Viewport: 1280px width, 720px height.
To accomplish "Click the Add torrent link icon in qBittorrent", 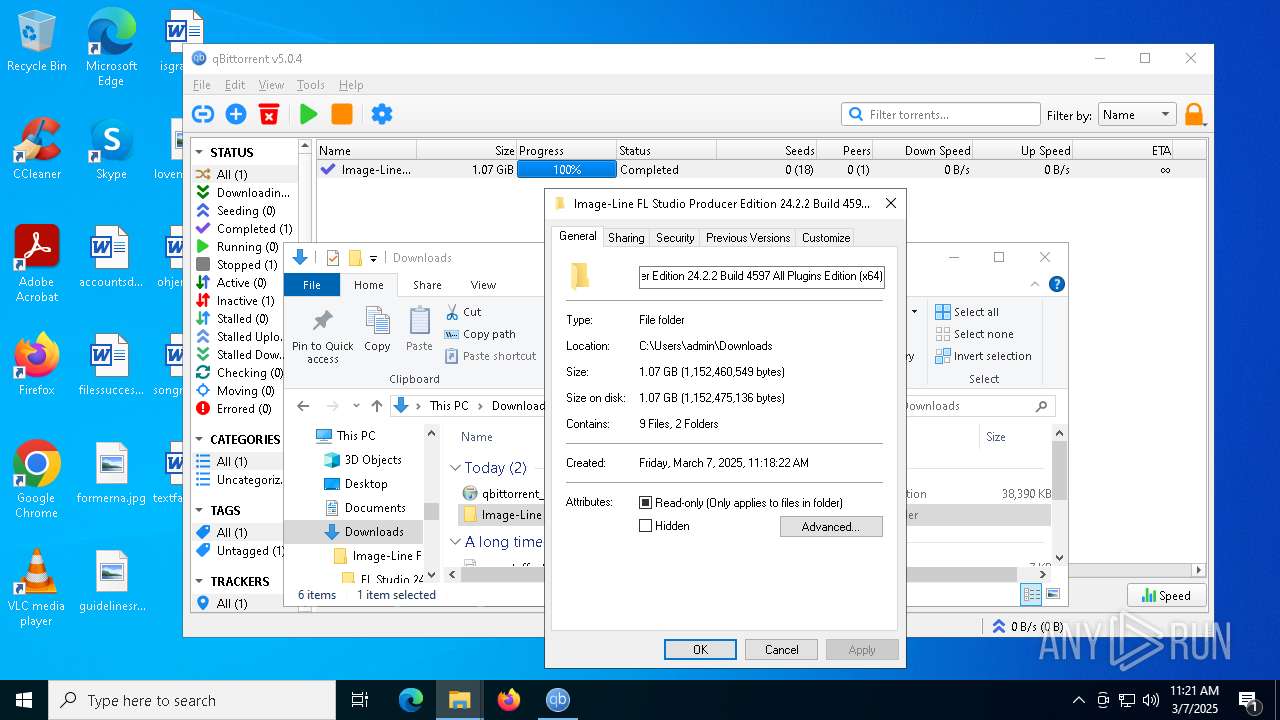I will 203,114.
